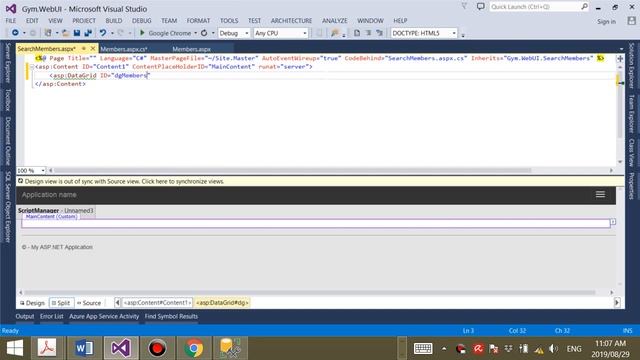Click the Avira antivirus tray icon
This screenshot has width=640, height=360.
(478, 349)
